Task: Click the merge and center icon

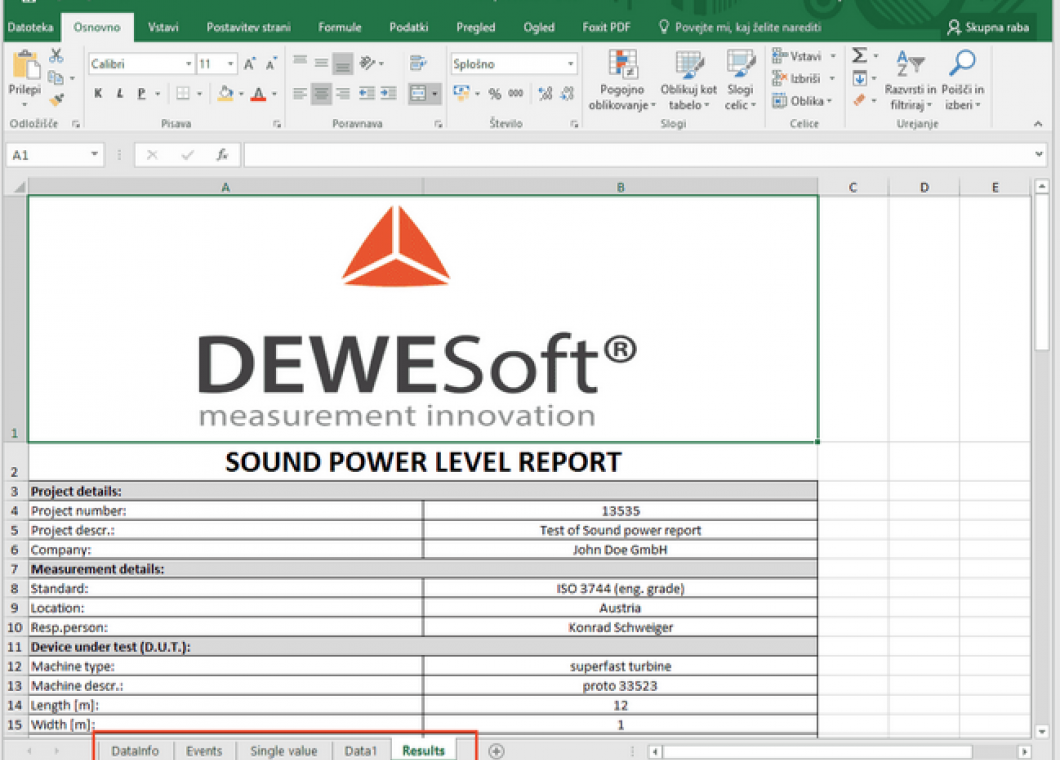Action: [418, 93]
